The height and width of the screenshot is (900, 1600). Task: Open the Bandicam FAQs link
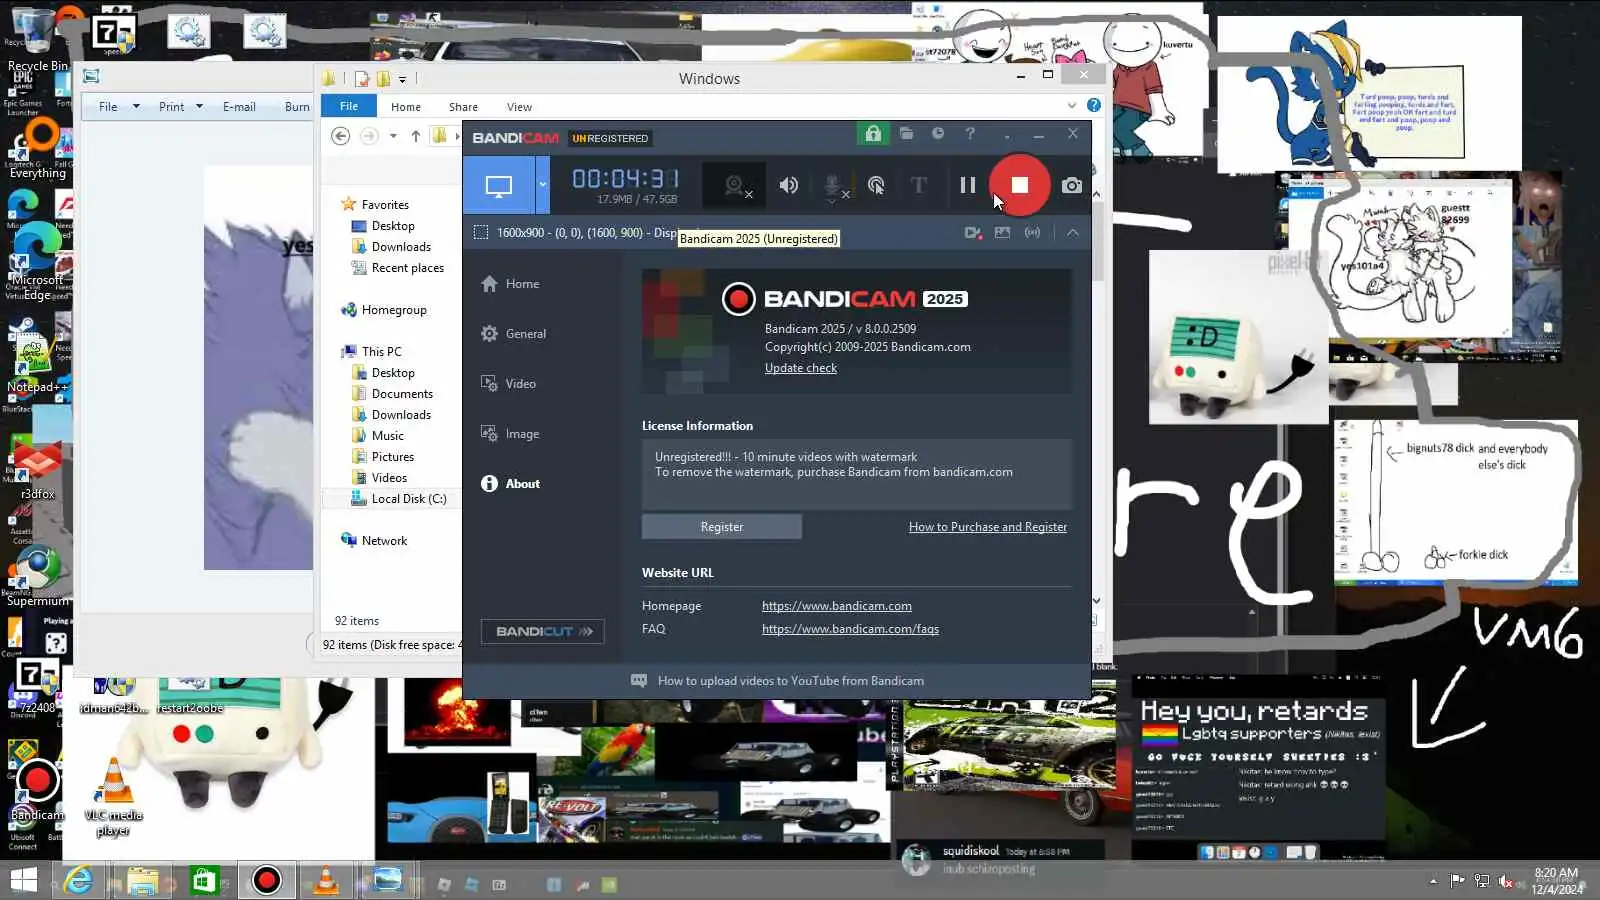click(x=850, y=629)
